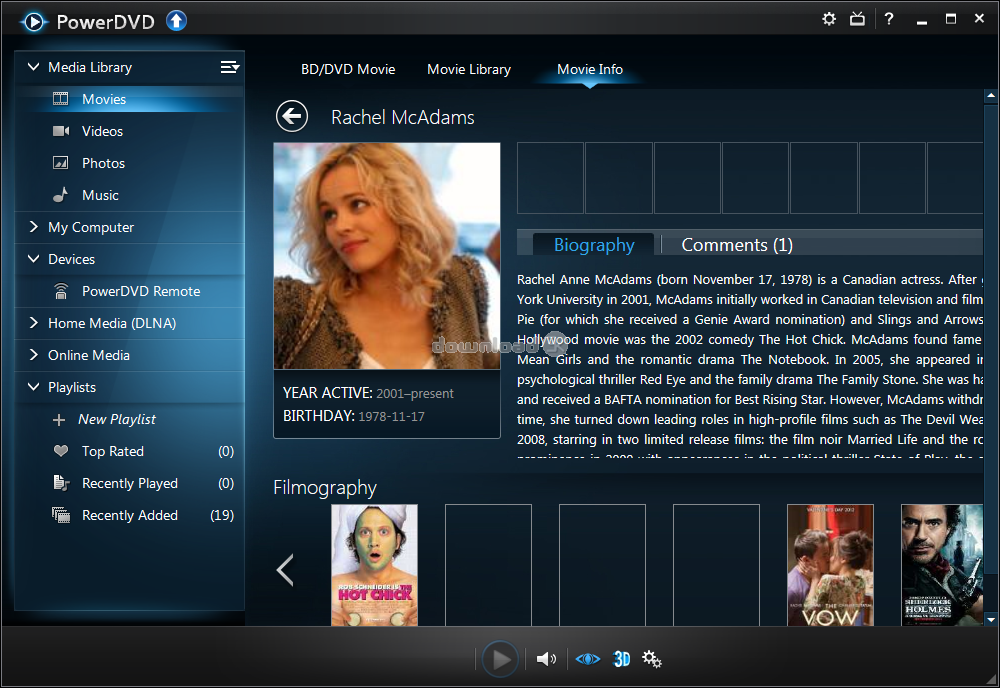This screenshot has width=1000, height=688.
Task: Click the Rachel McAdams name heading
Action: pos(403,117)
